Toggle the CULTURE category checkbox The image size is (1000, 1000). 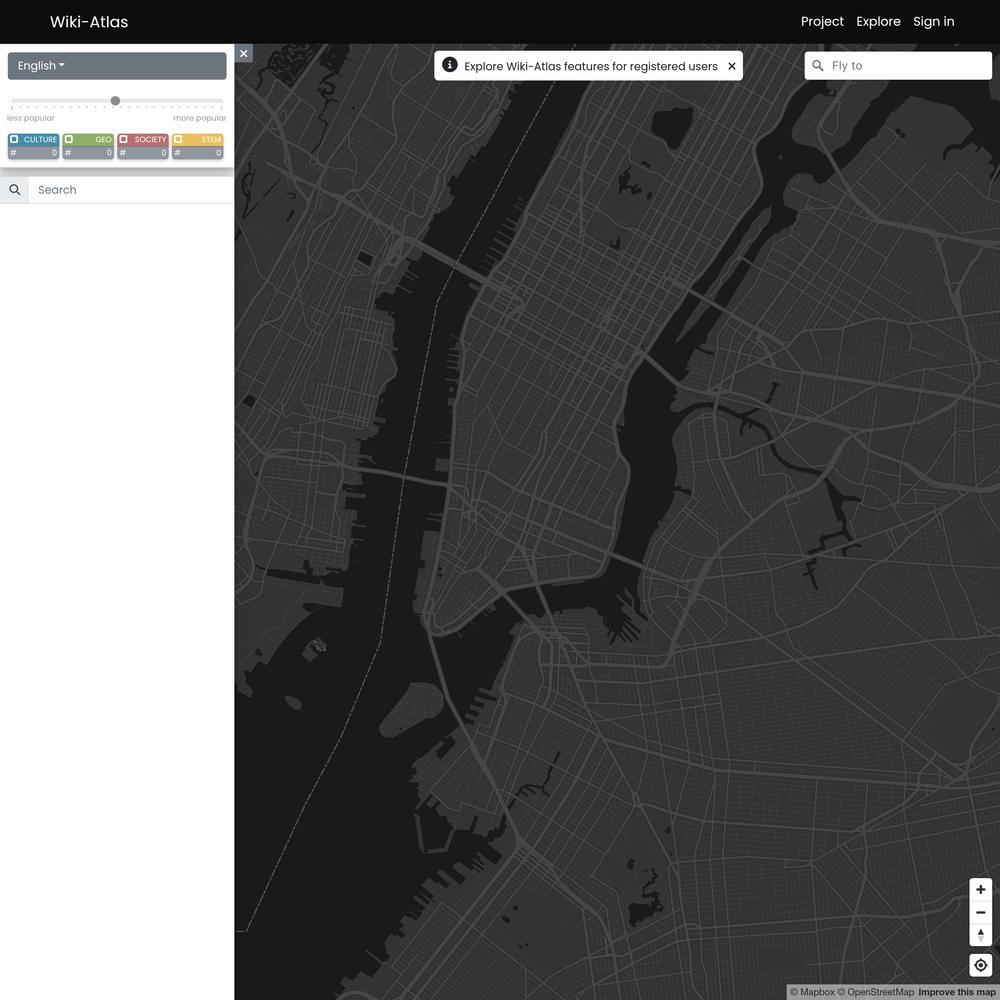(x=14, y=139)
